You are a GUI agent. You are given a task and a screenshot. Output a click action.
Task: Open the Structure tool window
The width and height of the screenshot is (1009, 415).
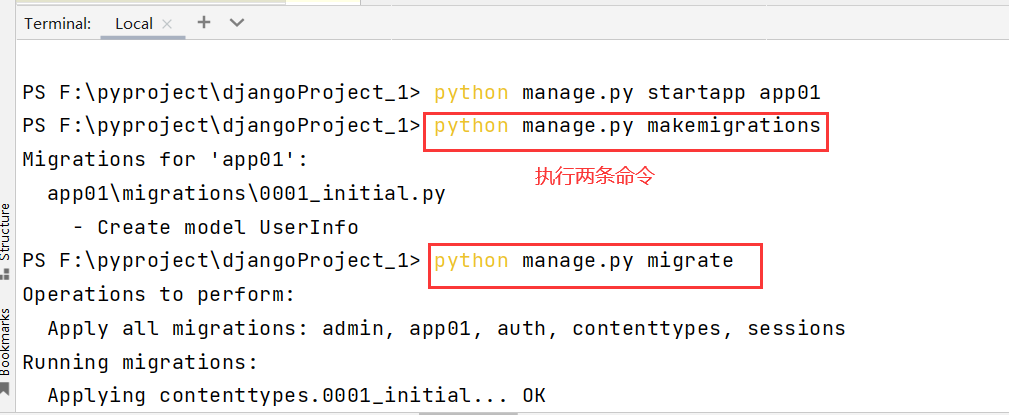coord(6,231)
